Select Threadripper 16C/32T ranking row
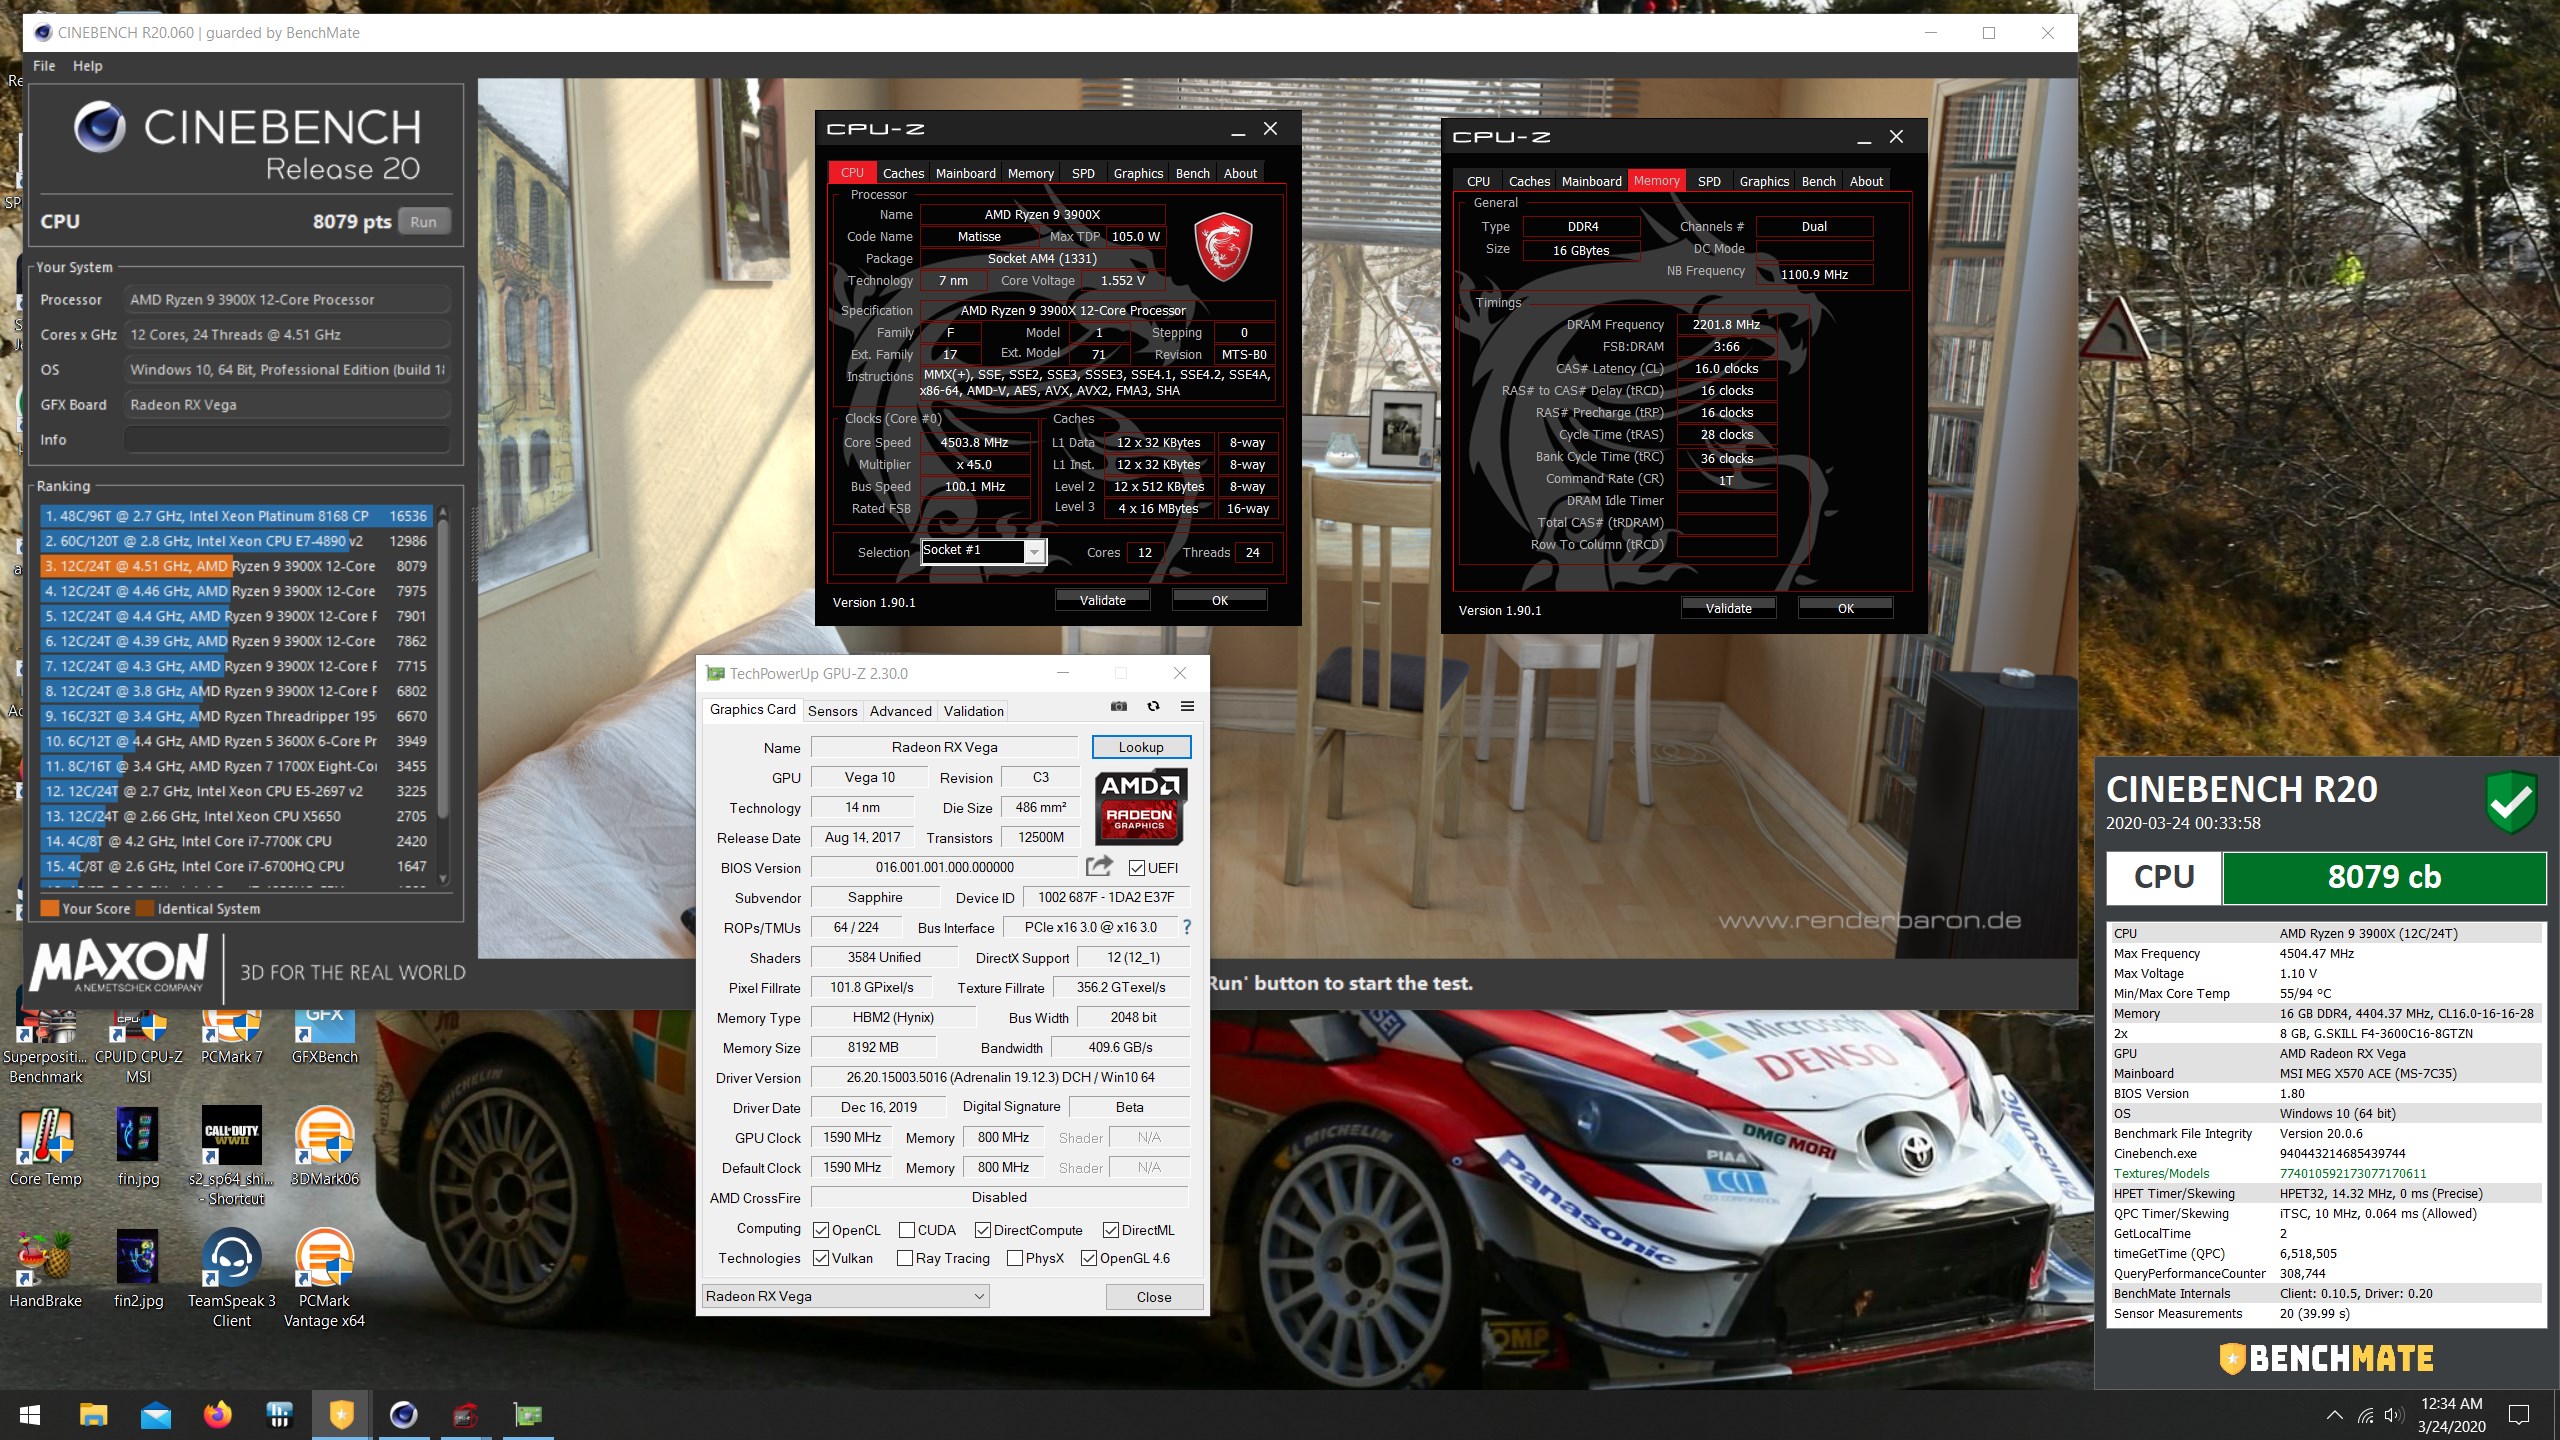The height and width of the screenshot is (1440, 2560). click(236, 716)
